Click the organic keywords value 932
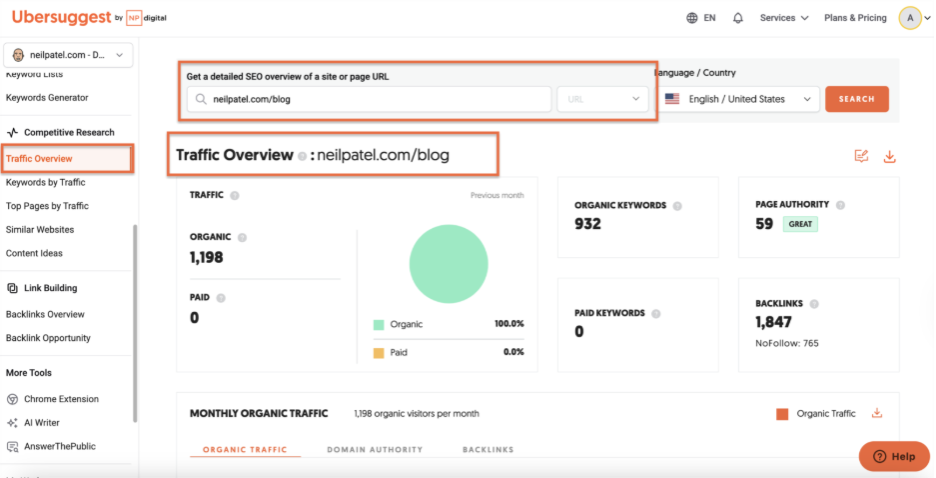The image size is (936, 478). click(588, 224)
